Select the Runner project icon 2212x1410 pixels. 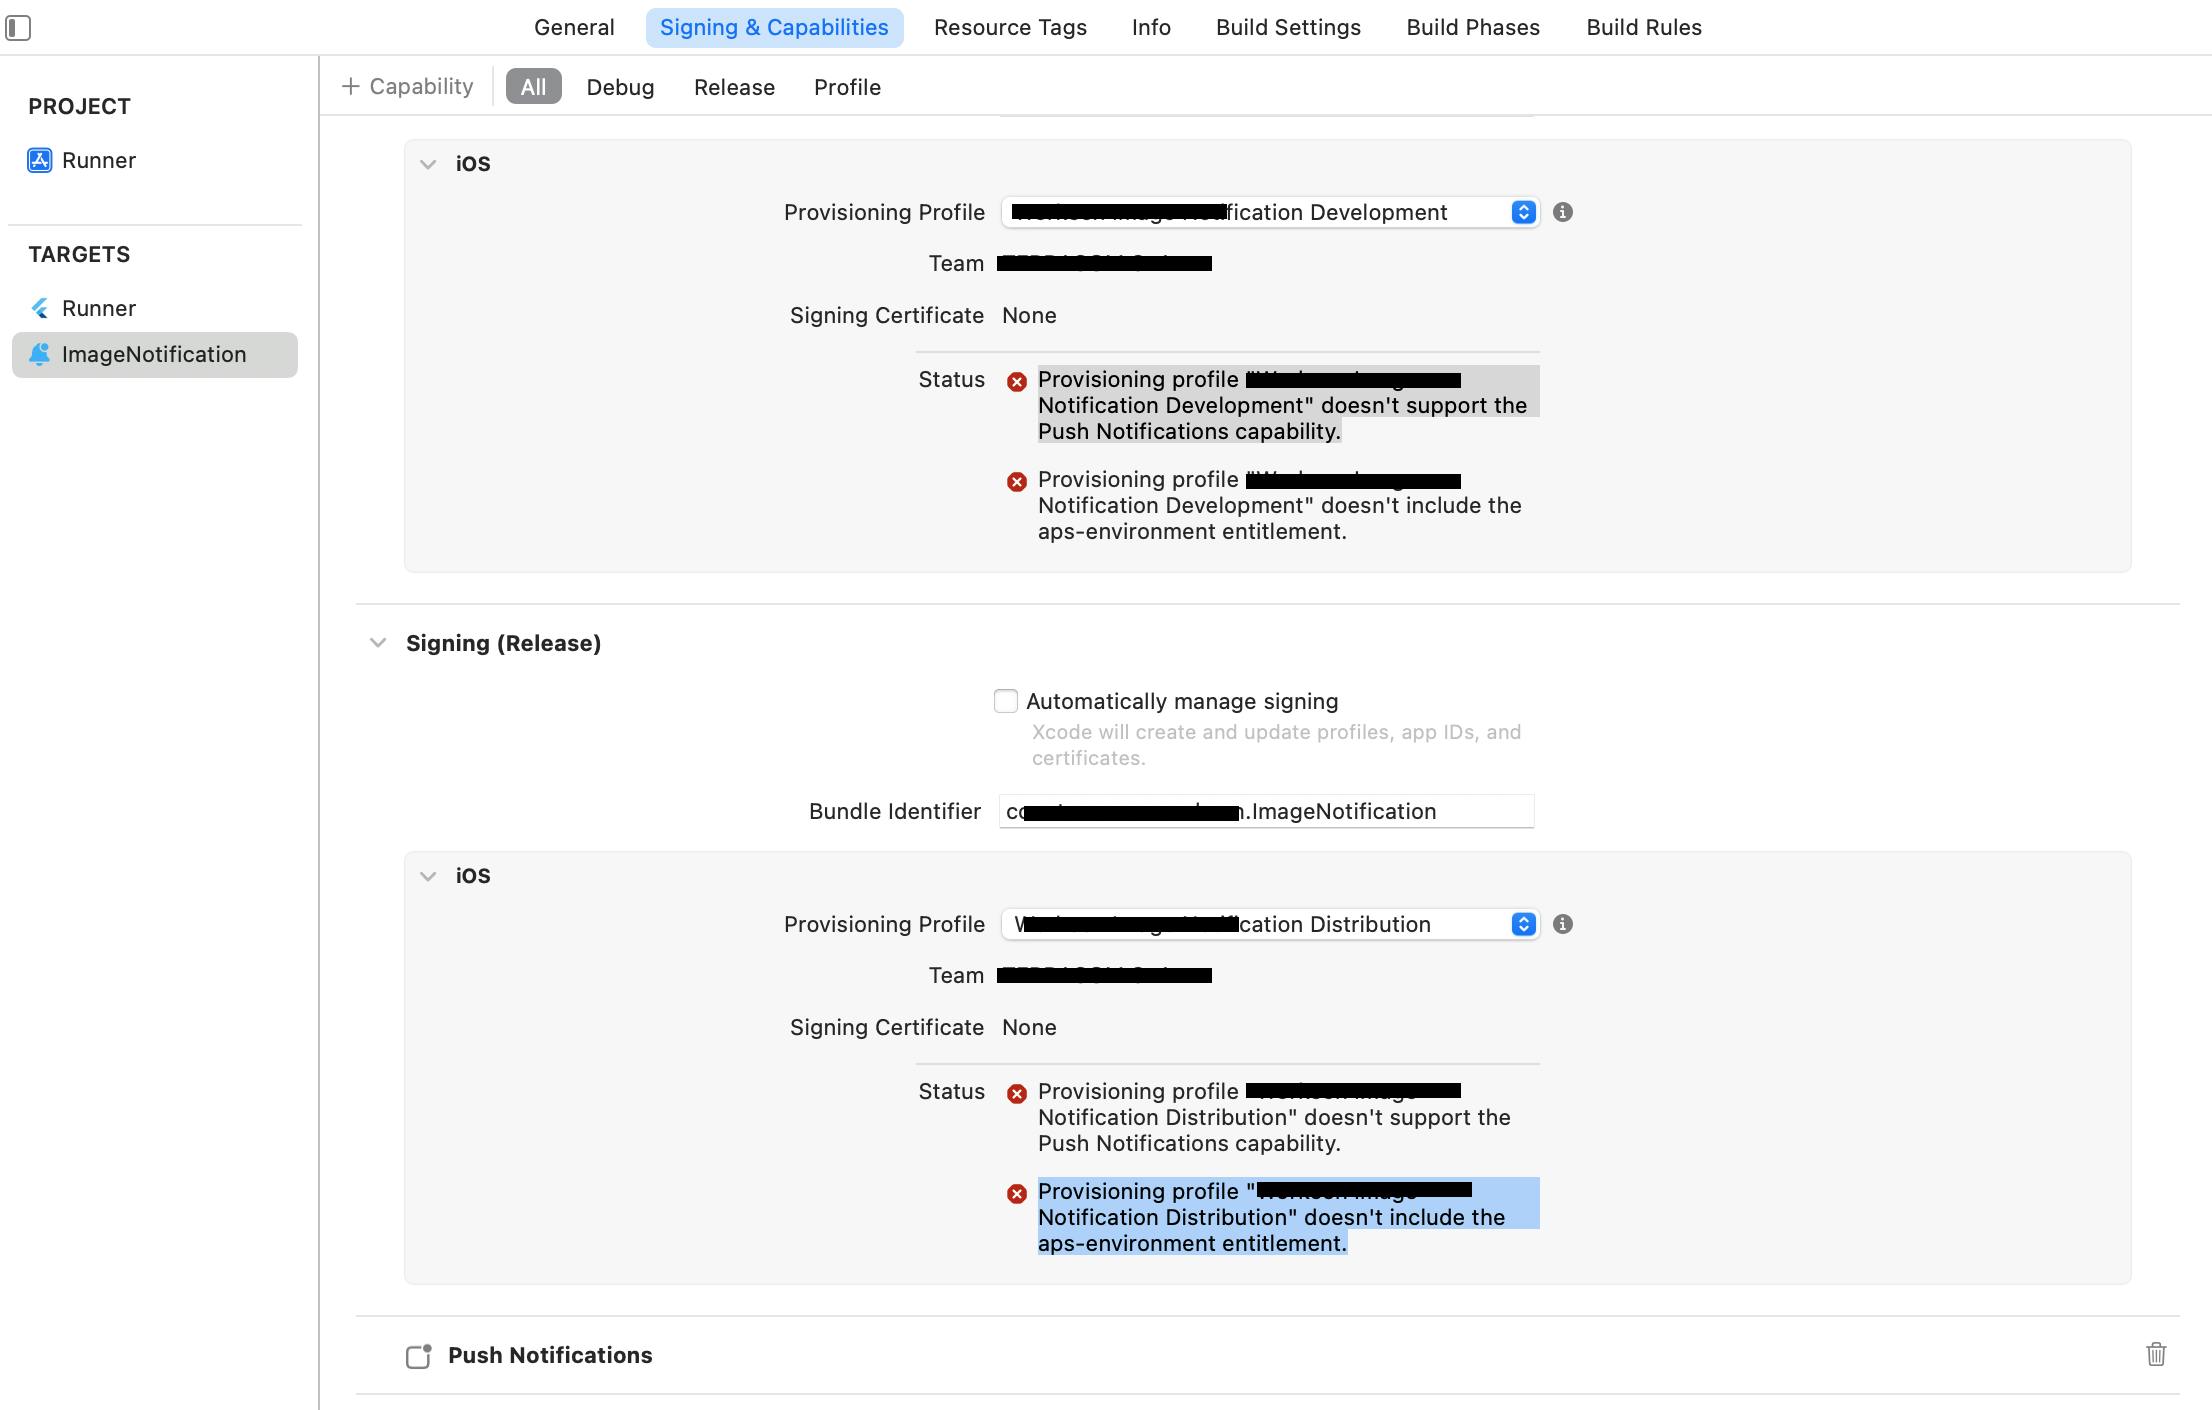(x=39, y=160)
